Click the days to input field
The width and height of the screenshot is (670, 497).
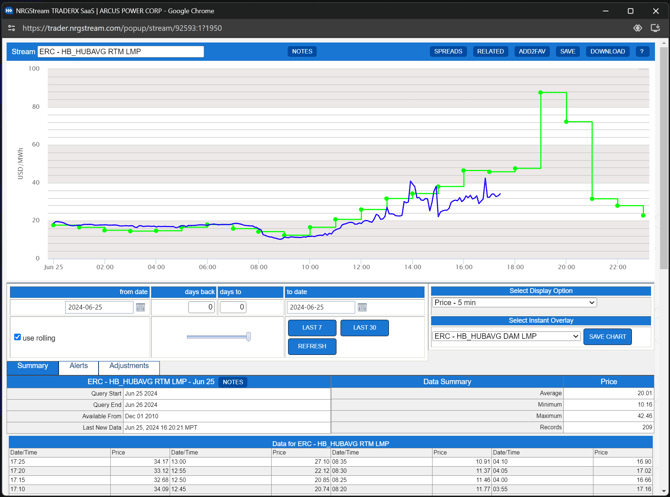tap(233, 307)
